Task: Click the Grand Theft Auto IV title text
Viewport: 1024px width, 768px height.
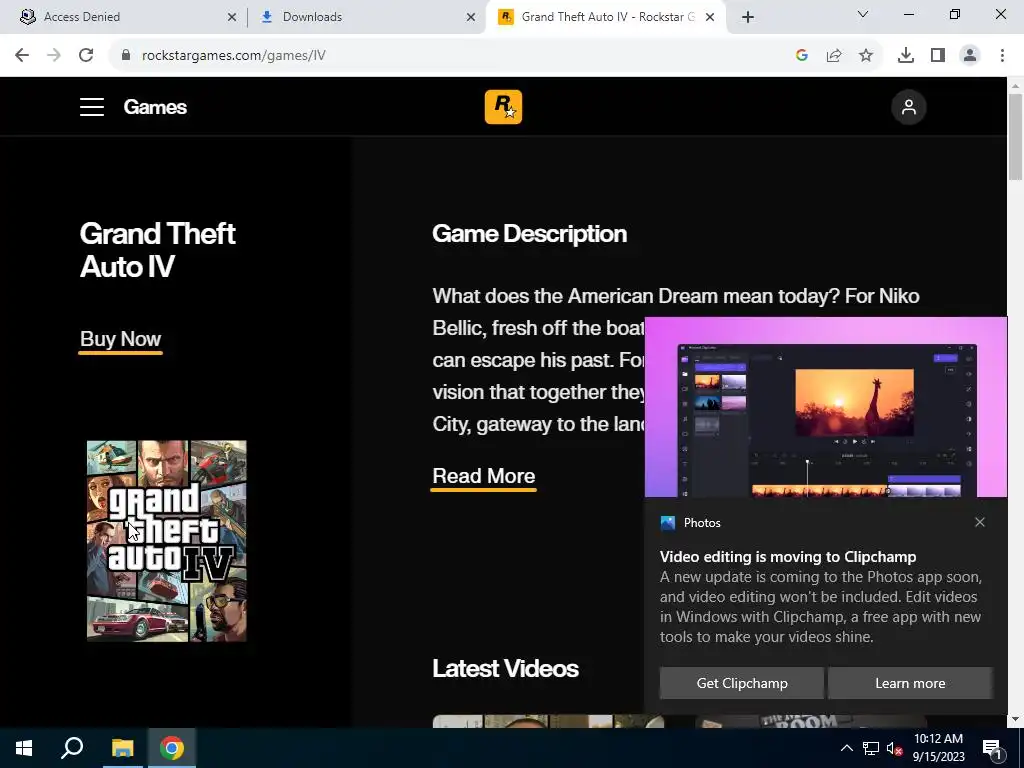Action: pyautogui.click(x=157, y=250)
